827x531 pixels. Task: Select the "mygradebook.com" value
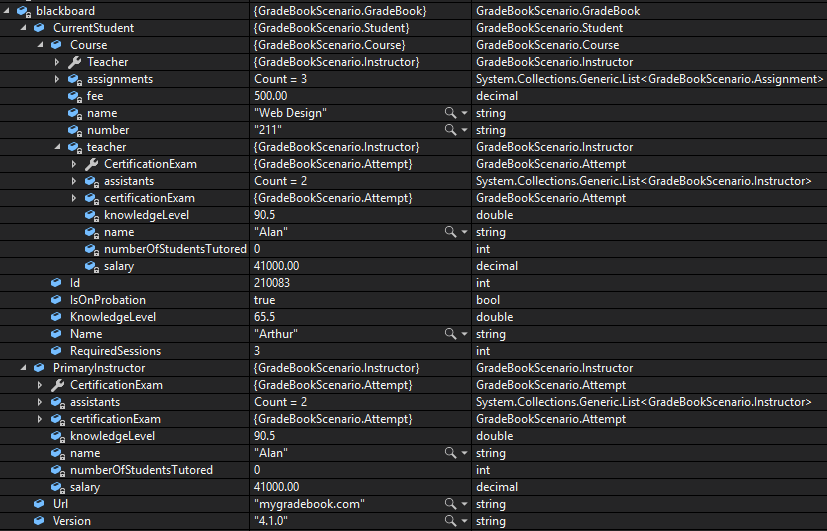[309, 504]
